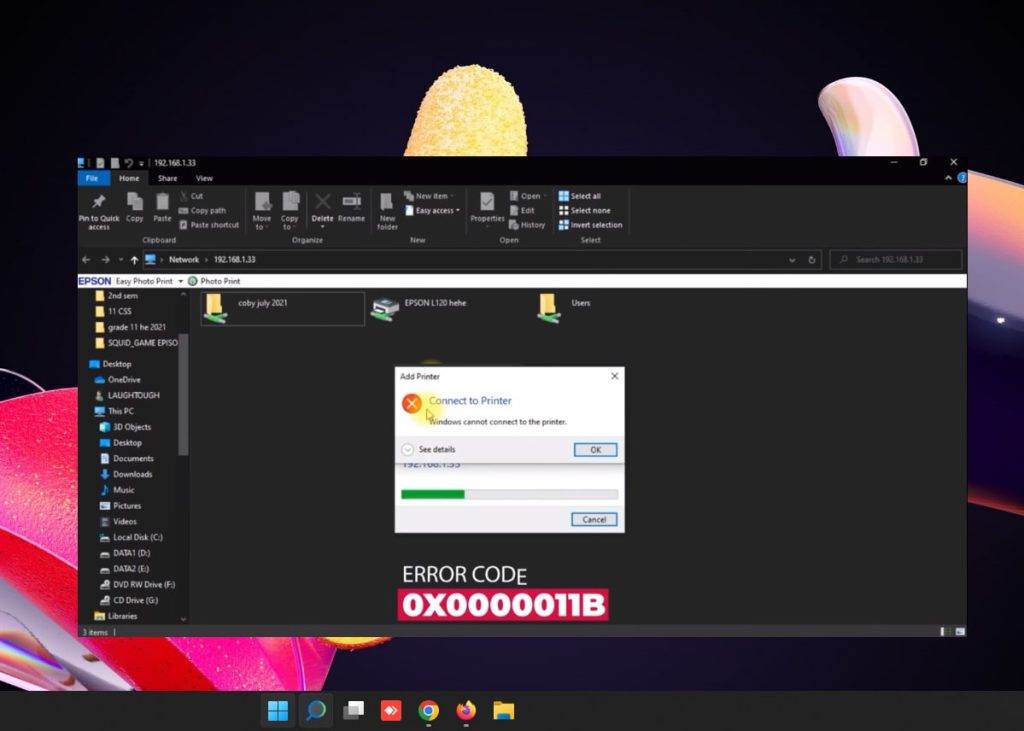Switch to the Share ribbon tab
Screen dimensions: 1024x731
167,178
